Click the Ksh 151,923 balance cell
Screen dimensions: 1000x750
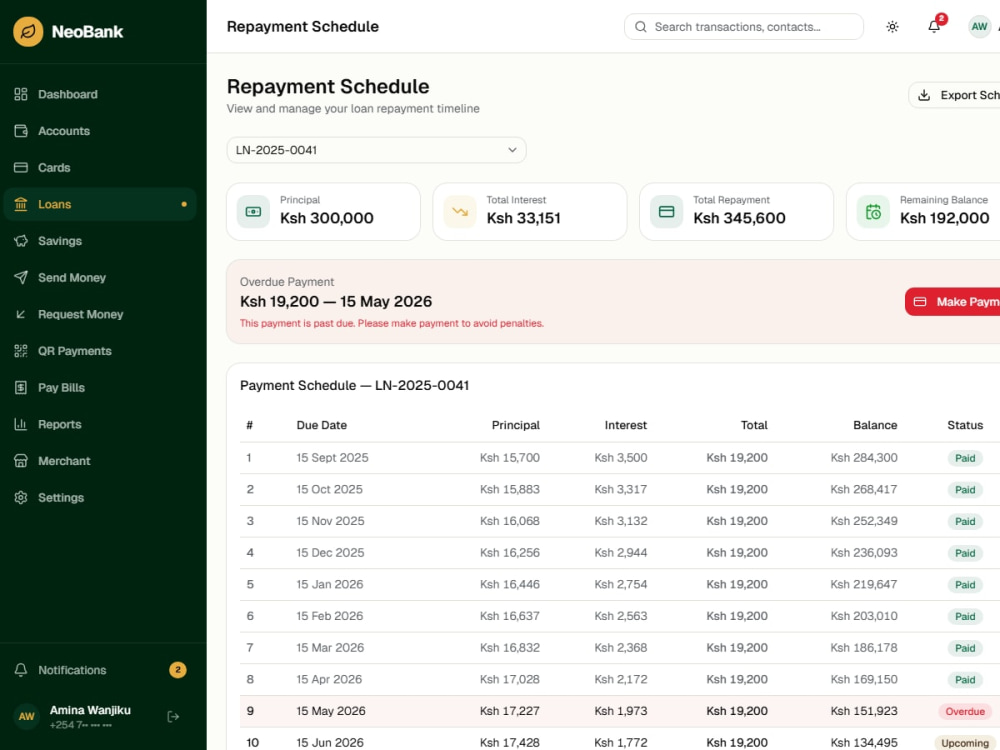[864, 711]
